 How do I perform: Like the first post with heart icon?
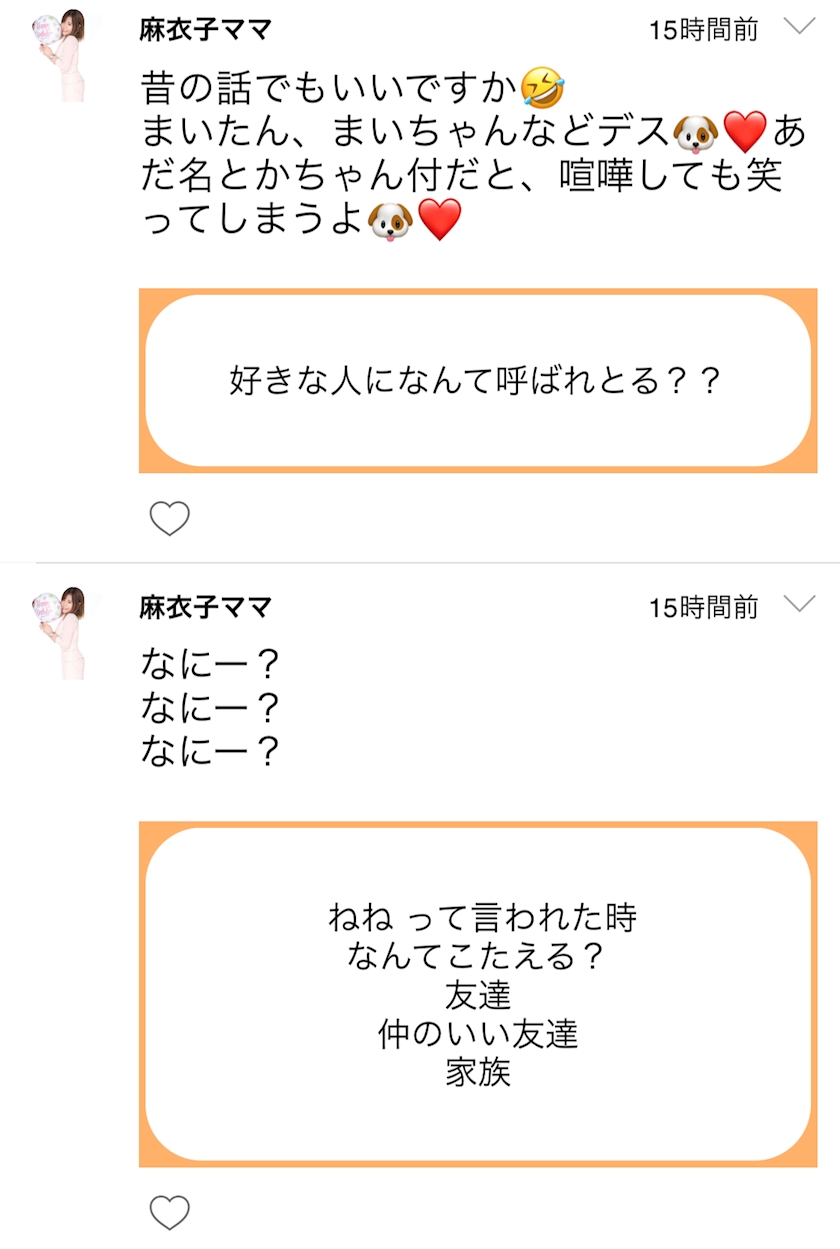(169, 518)
